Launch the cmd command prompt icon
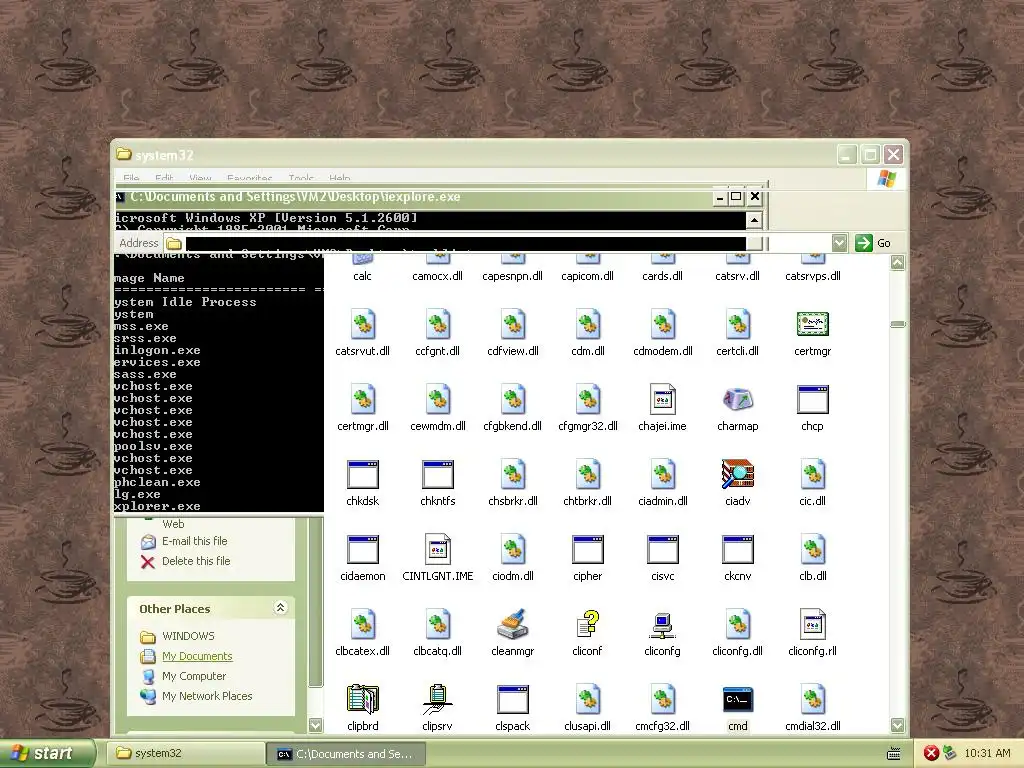Viewport: 1024px width, 768px height. pyautogui.click(x=737, y=700)
